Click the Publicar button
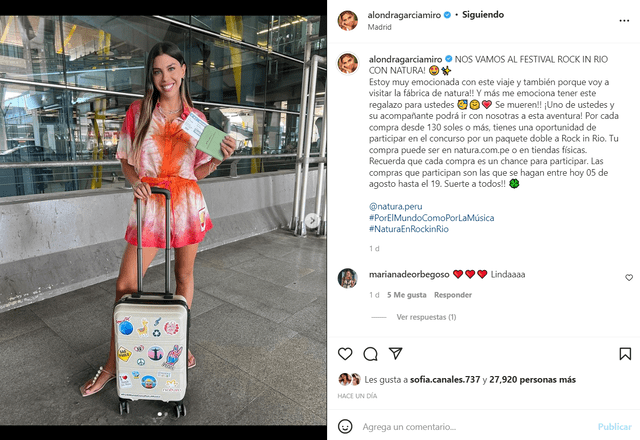The height and width of the screenshot is (440, 640). [x=614, y=427]
